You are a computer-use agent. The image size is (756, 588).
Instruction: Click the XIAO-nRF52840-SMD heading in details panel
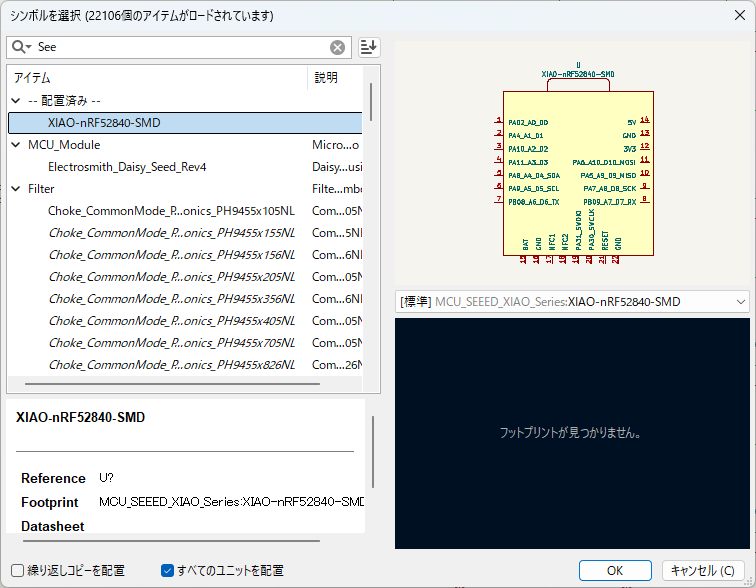pos(81,417)
